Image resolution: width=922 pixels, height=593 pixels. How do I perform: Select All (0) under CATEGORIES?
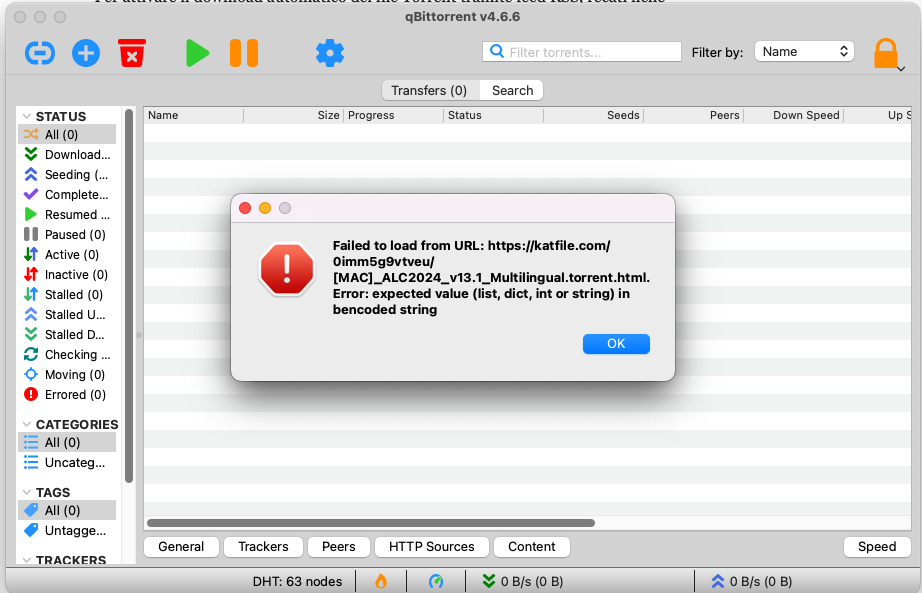[x=67, y=442]
